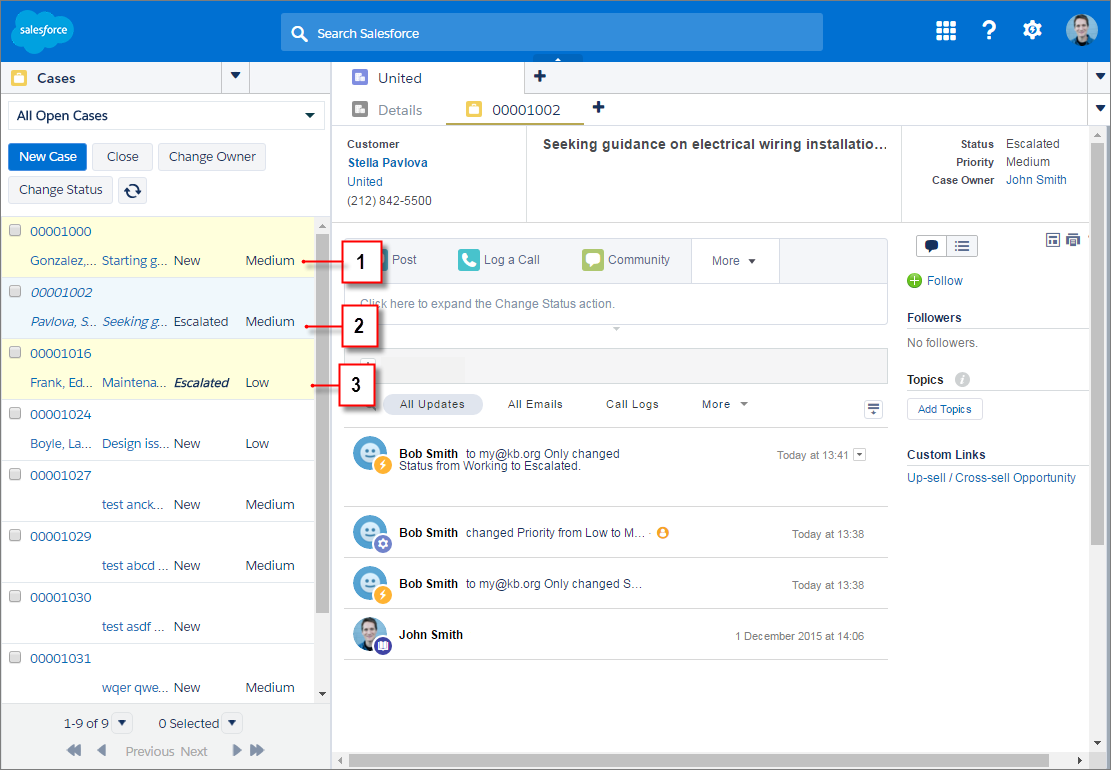Go to next page arrow
The image size is (1111, 770).
[x=237, y=750]
